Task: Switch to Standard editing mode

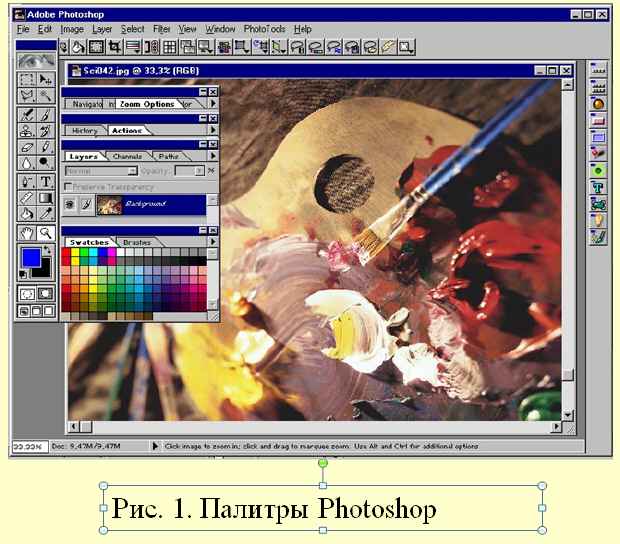Action: pyautogui.click(x=27, y=294)
